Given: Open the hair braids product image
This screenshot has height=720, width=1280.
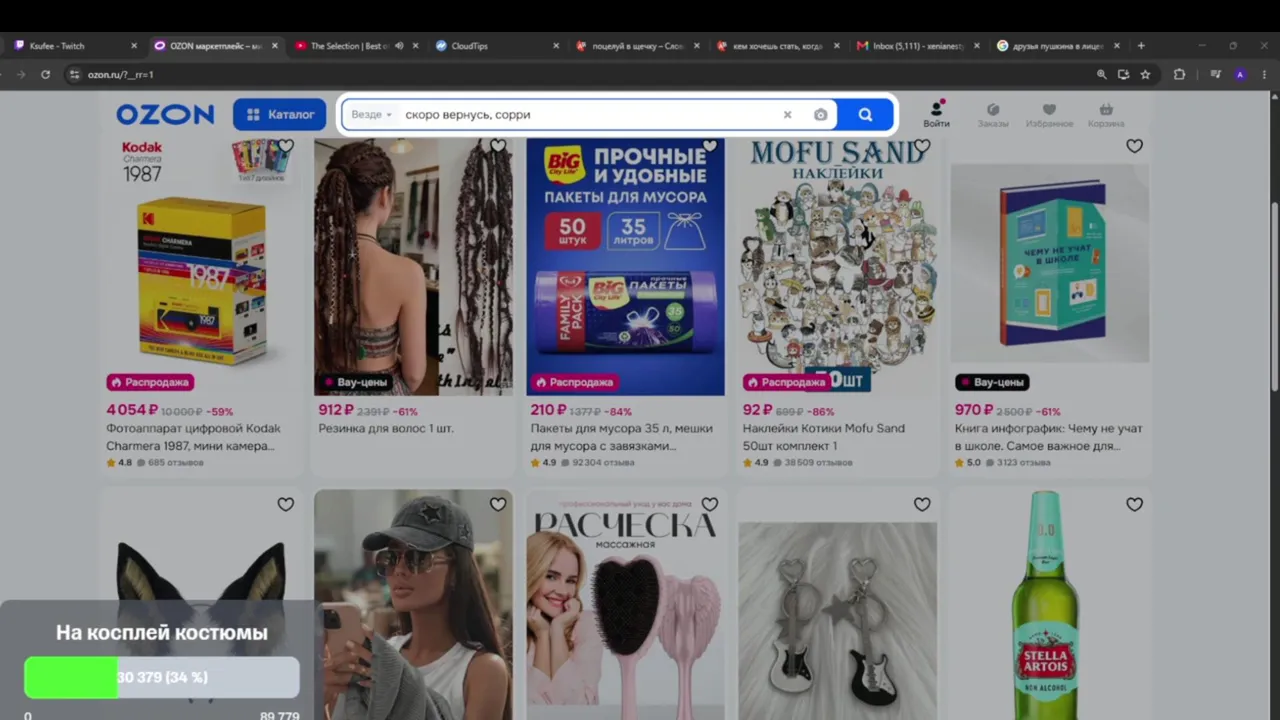Looking at the screenshot, I should point(413,265).
